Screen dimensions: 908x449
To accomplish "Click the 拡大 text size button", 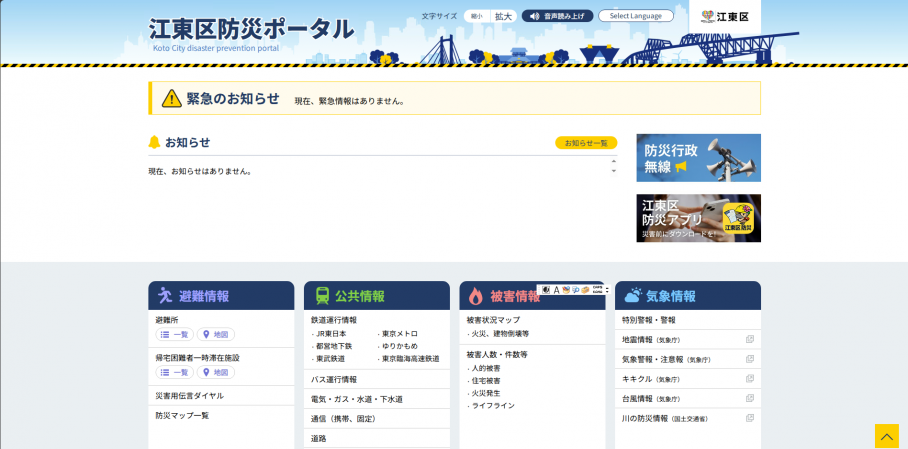I will tap(503, 16).
